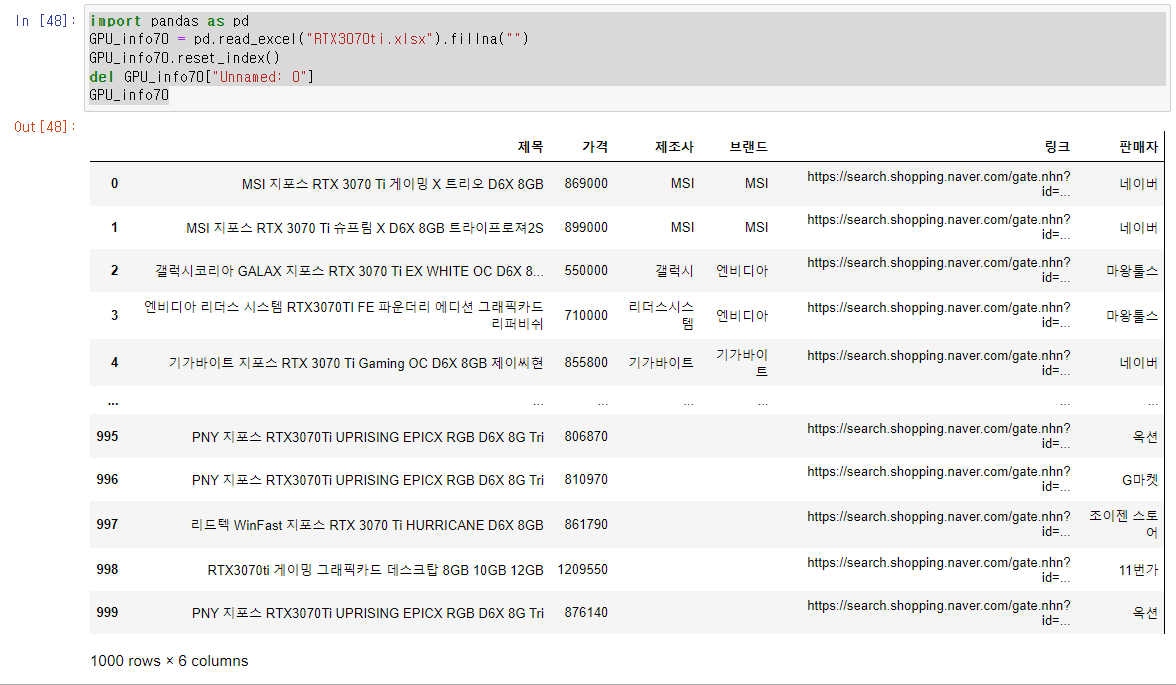Click the del GPU_info70 code line
The height and width of the screenshot is (685, 1176).
(201, 77)
